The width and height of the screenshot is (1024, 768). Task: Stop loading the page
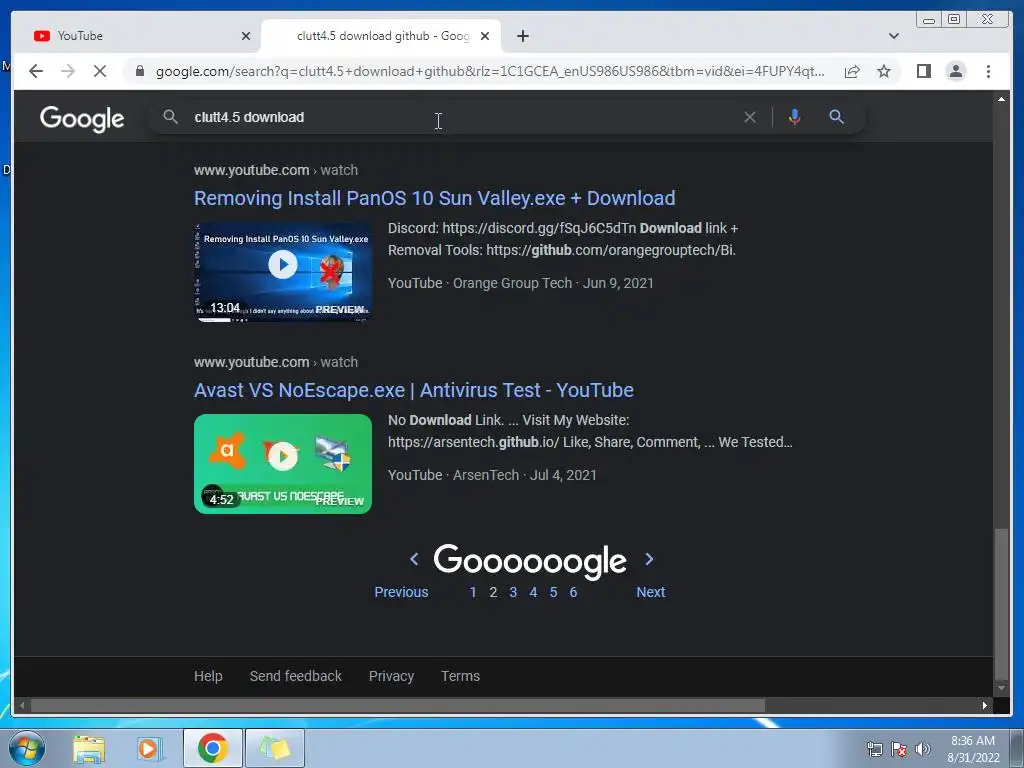click(x=100, y=71)
